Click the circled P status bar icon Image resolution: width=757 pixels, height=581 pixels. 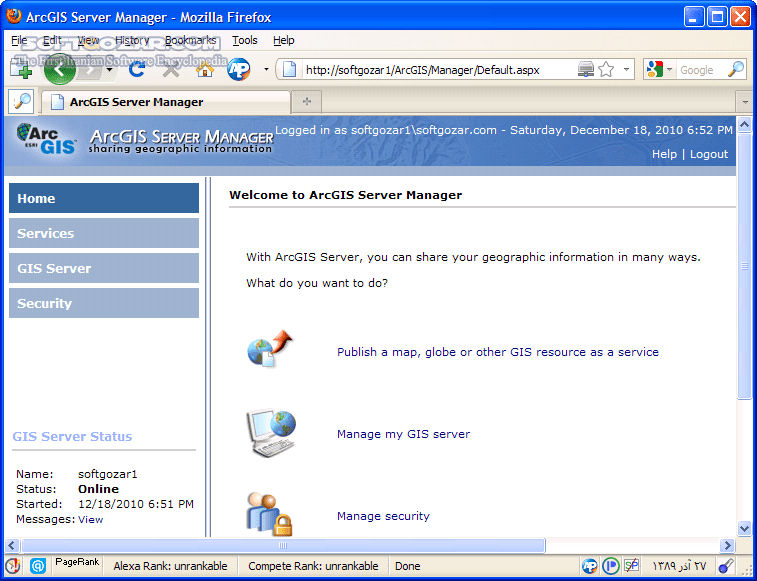pyautogui.click(x=611, y=566)
